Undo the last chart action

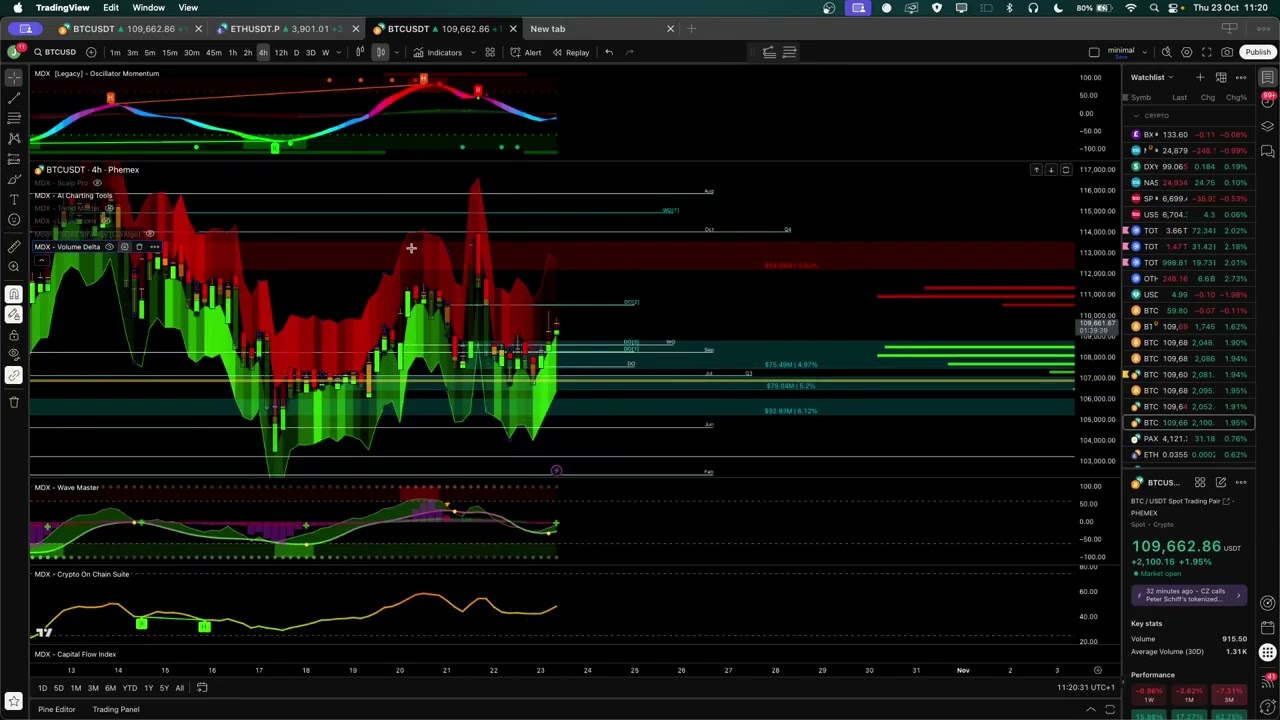(609, 52)
